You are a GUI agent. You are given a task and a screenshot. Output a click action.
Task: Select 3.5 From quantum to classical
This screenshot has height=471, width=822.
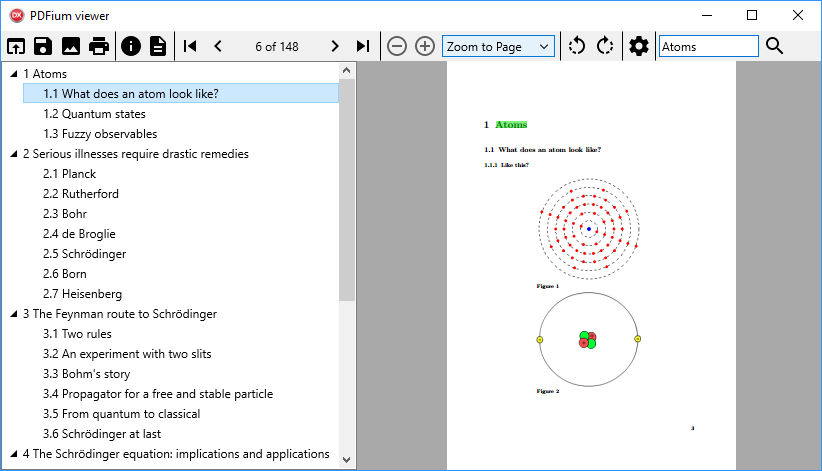tap(122, 414)
